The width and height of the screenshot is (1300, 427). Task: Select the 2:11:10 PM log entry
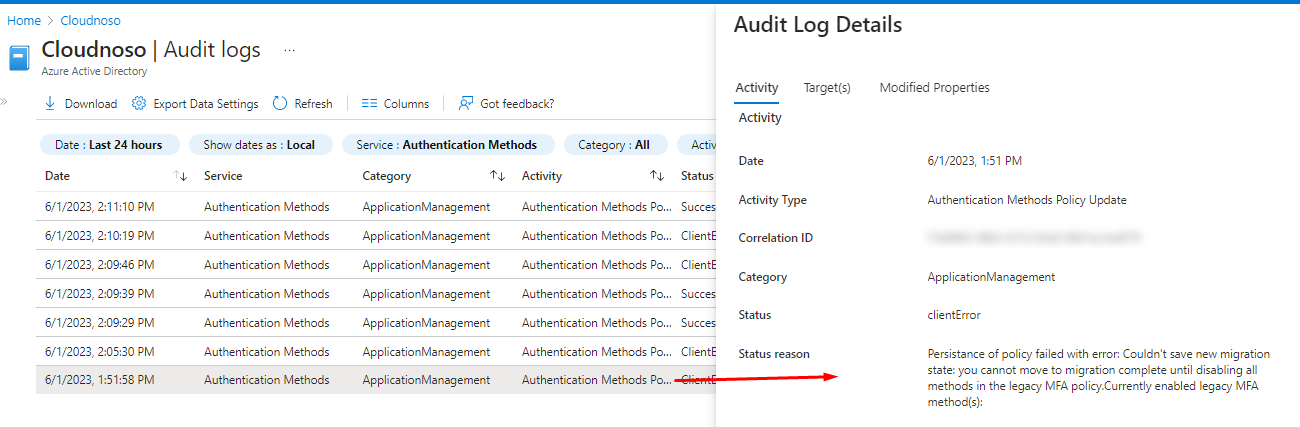point(100,207)
